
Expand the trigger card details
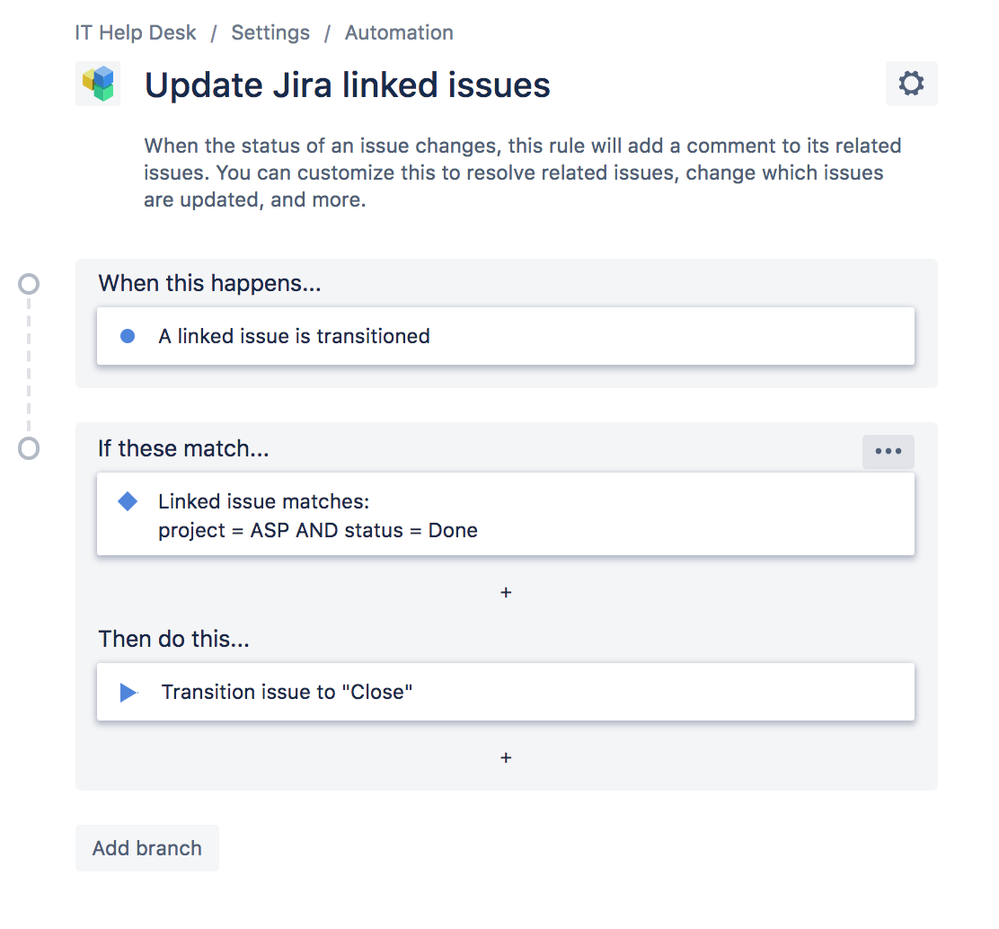(505, 336)
